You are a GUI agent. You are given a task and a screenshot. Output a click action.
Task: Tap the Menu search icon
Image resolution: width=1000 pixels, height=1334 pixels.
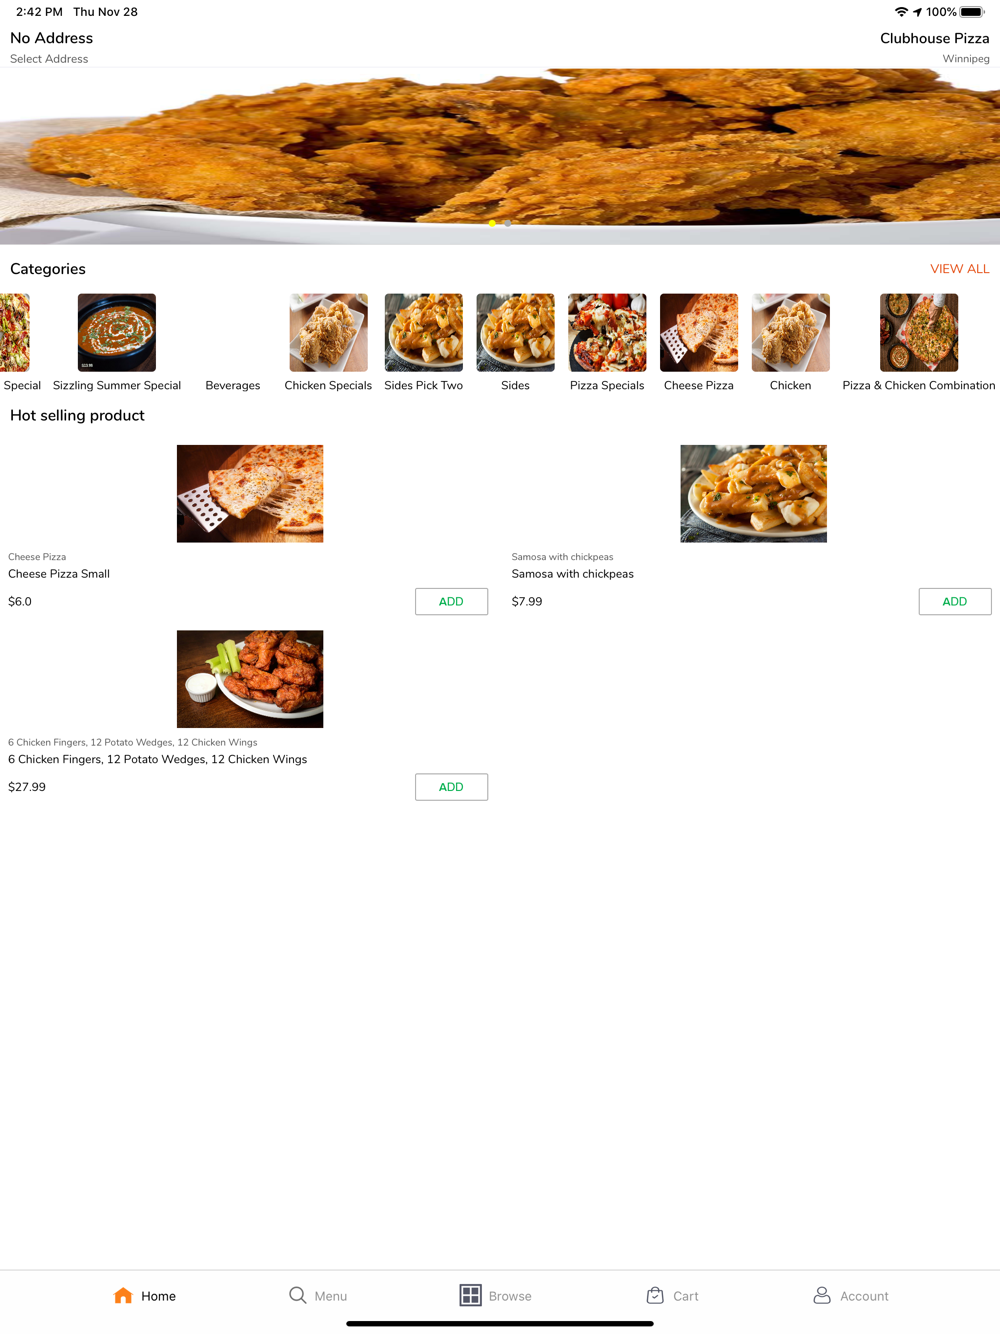297,1295
